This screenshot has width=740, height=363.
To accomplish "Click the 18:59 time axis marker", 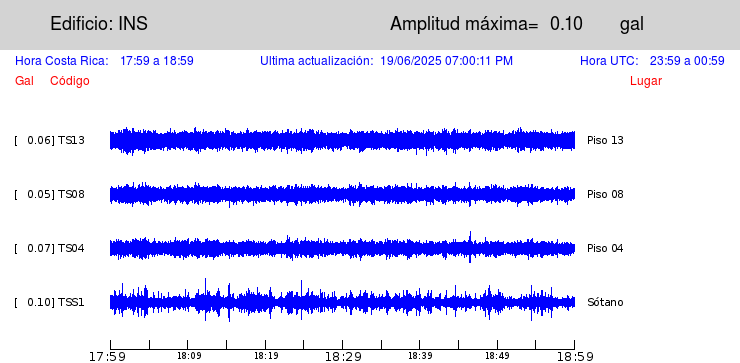I will 575,356.
